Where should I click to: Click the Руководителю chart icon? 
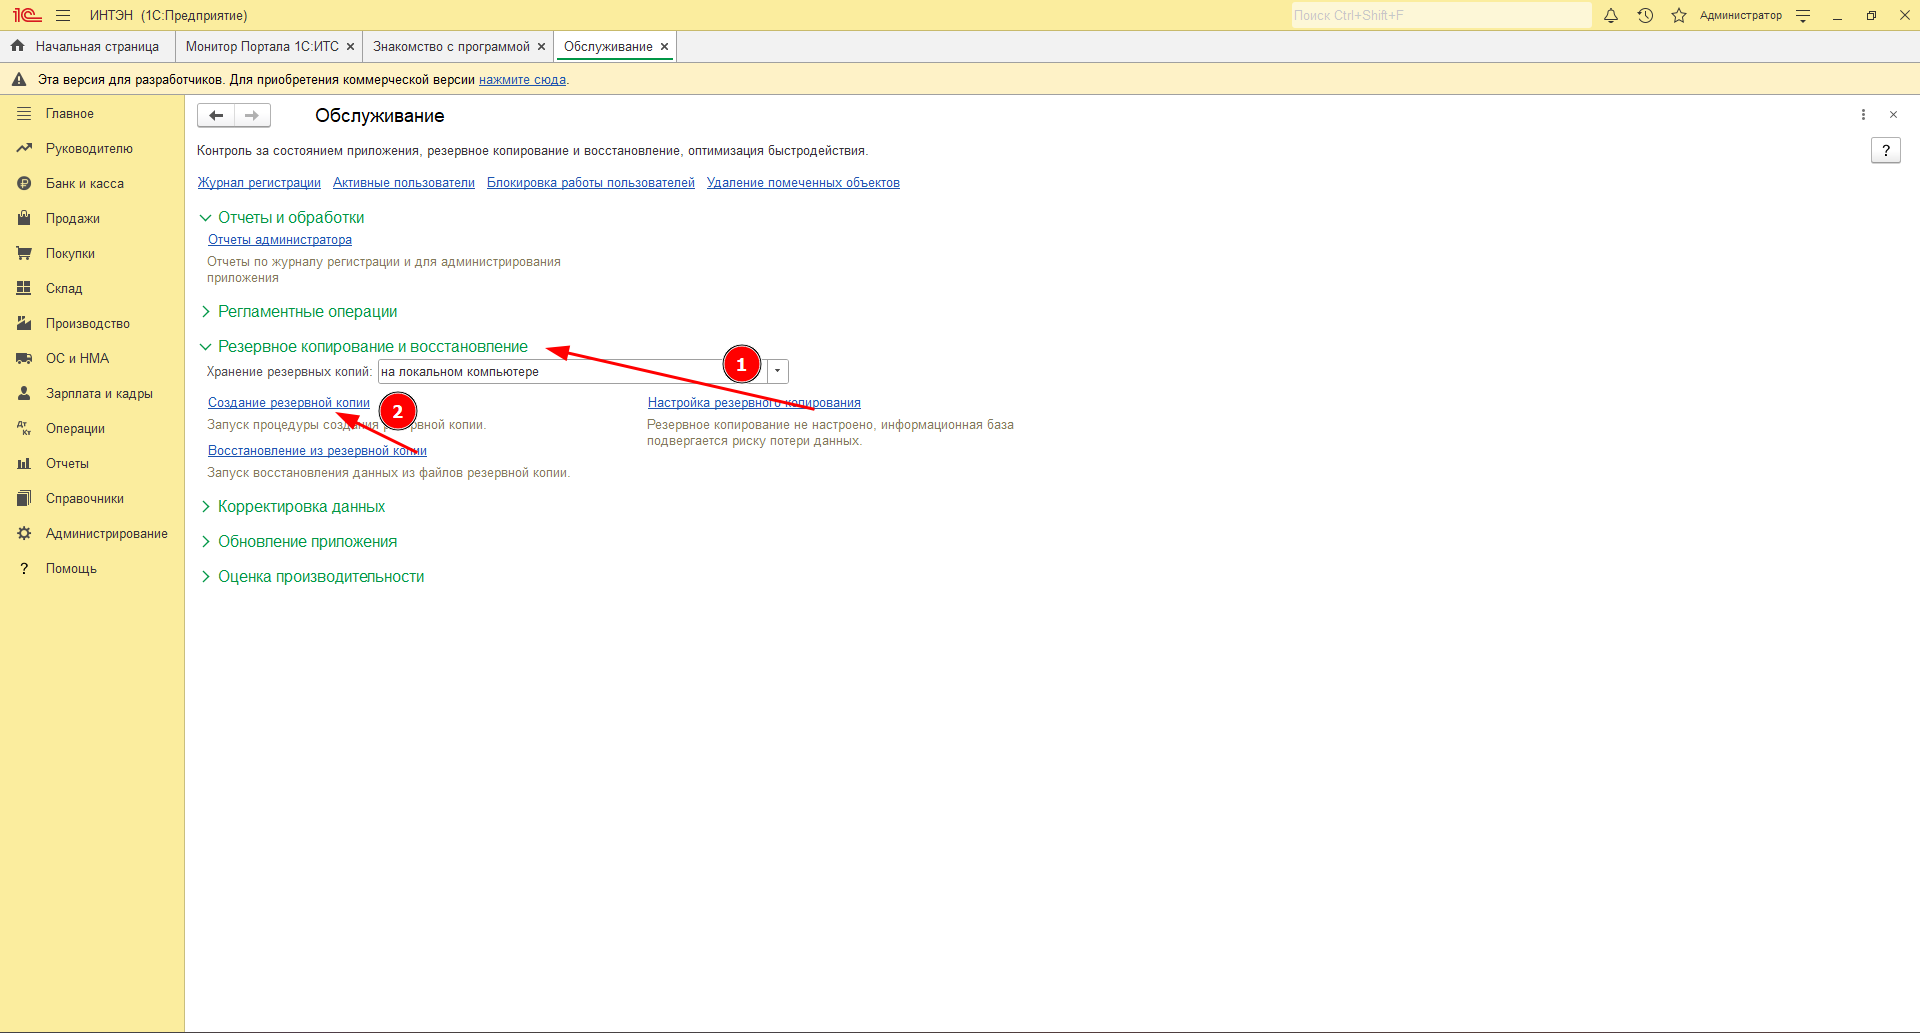click(x=24, y=149)
